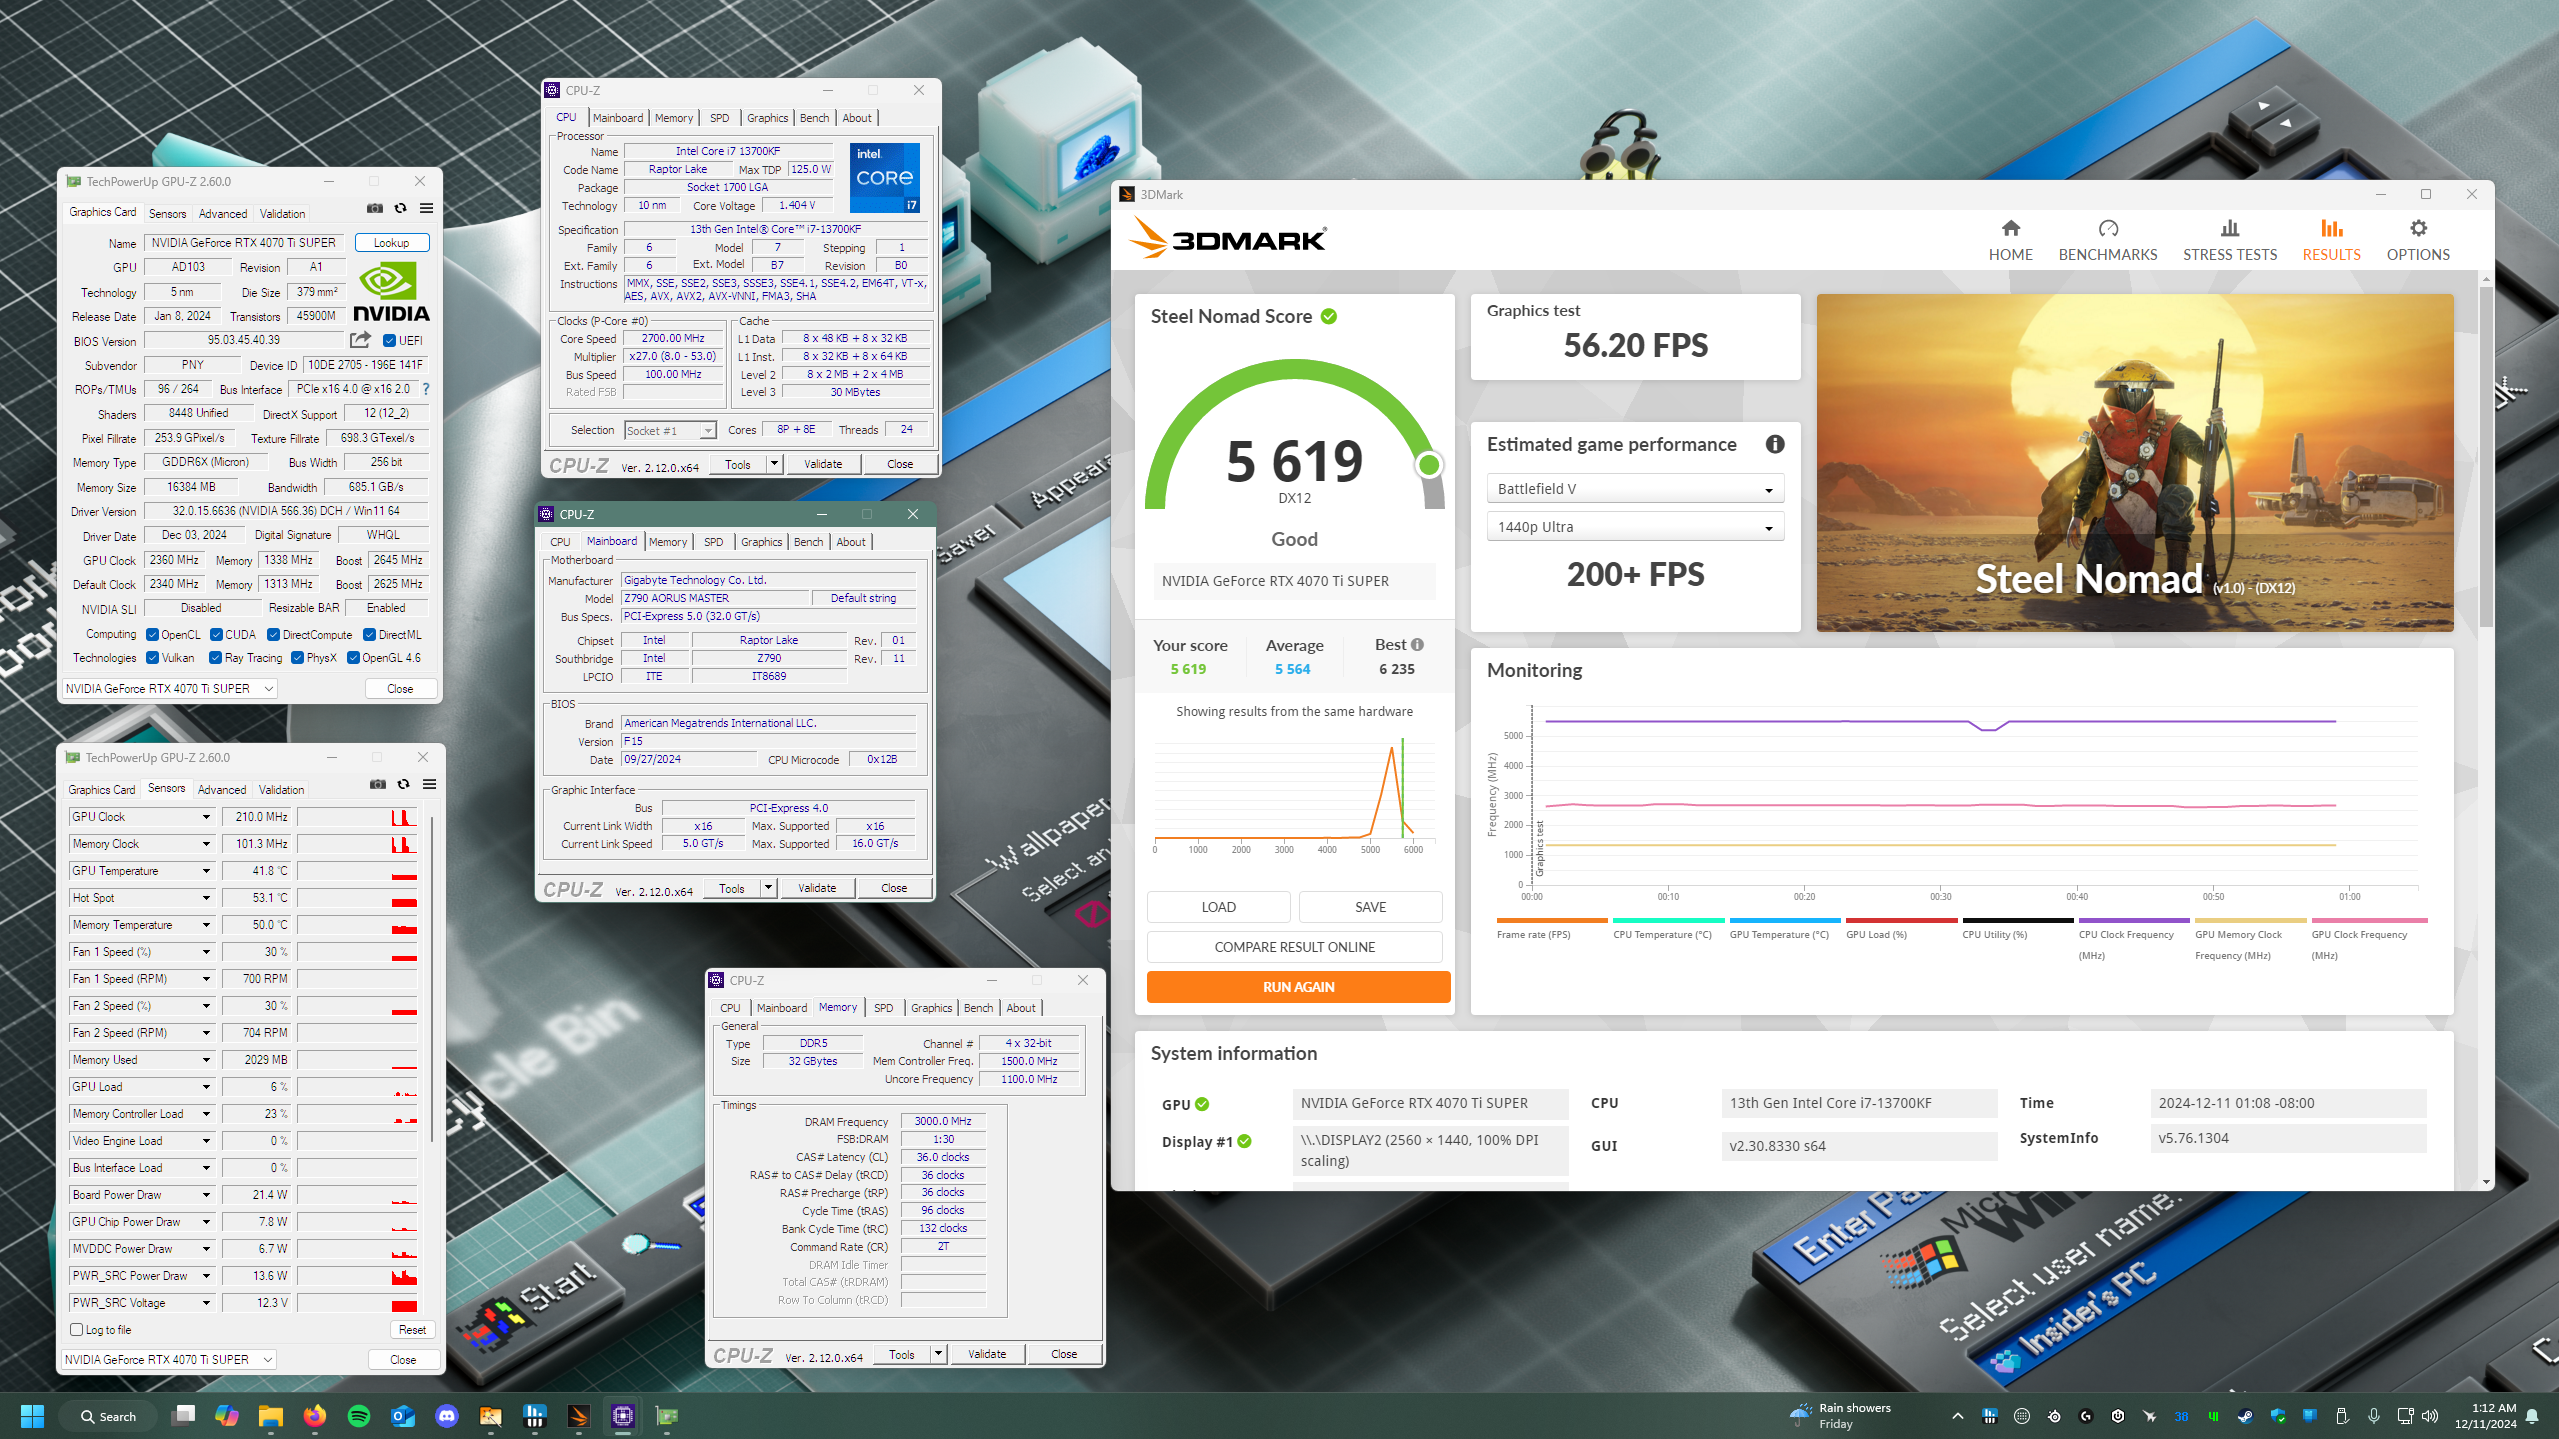Click Lookup button in GPU-Z
This screenshot has width=2559, height=1439.
tap(391, 242)
